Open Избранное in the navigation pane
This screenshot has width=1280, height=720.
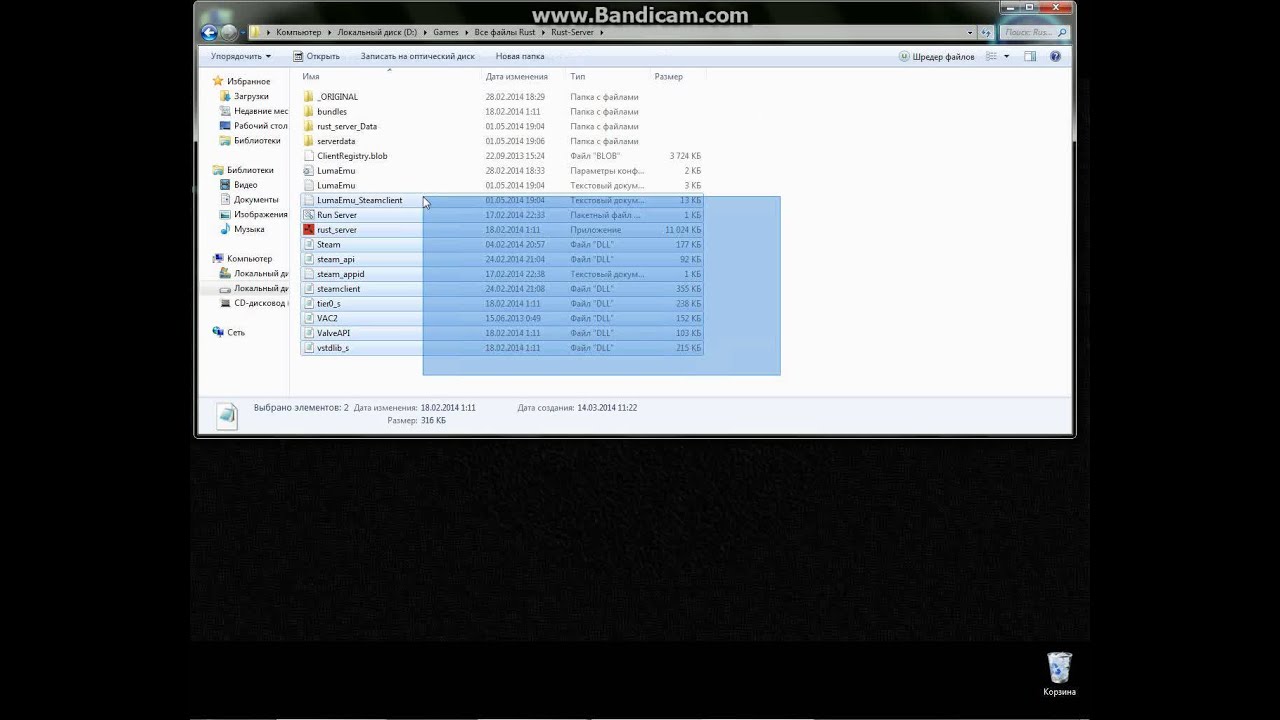point(248,81)
